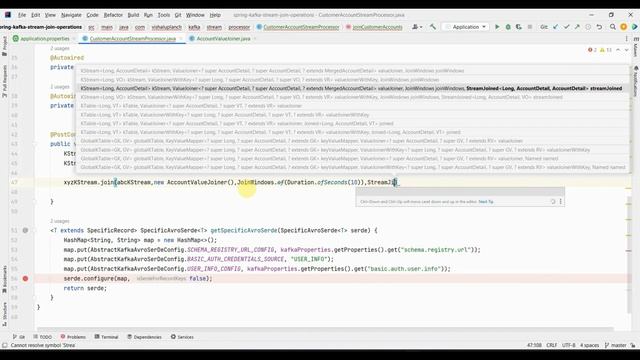640x360 pixels.
Task: Open the Maven tool window
Action: (636, 47)
